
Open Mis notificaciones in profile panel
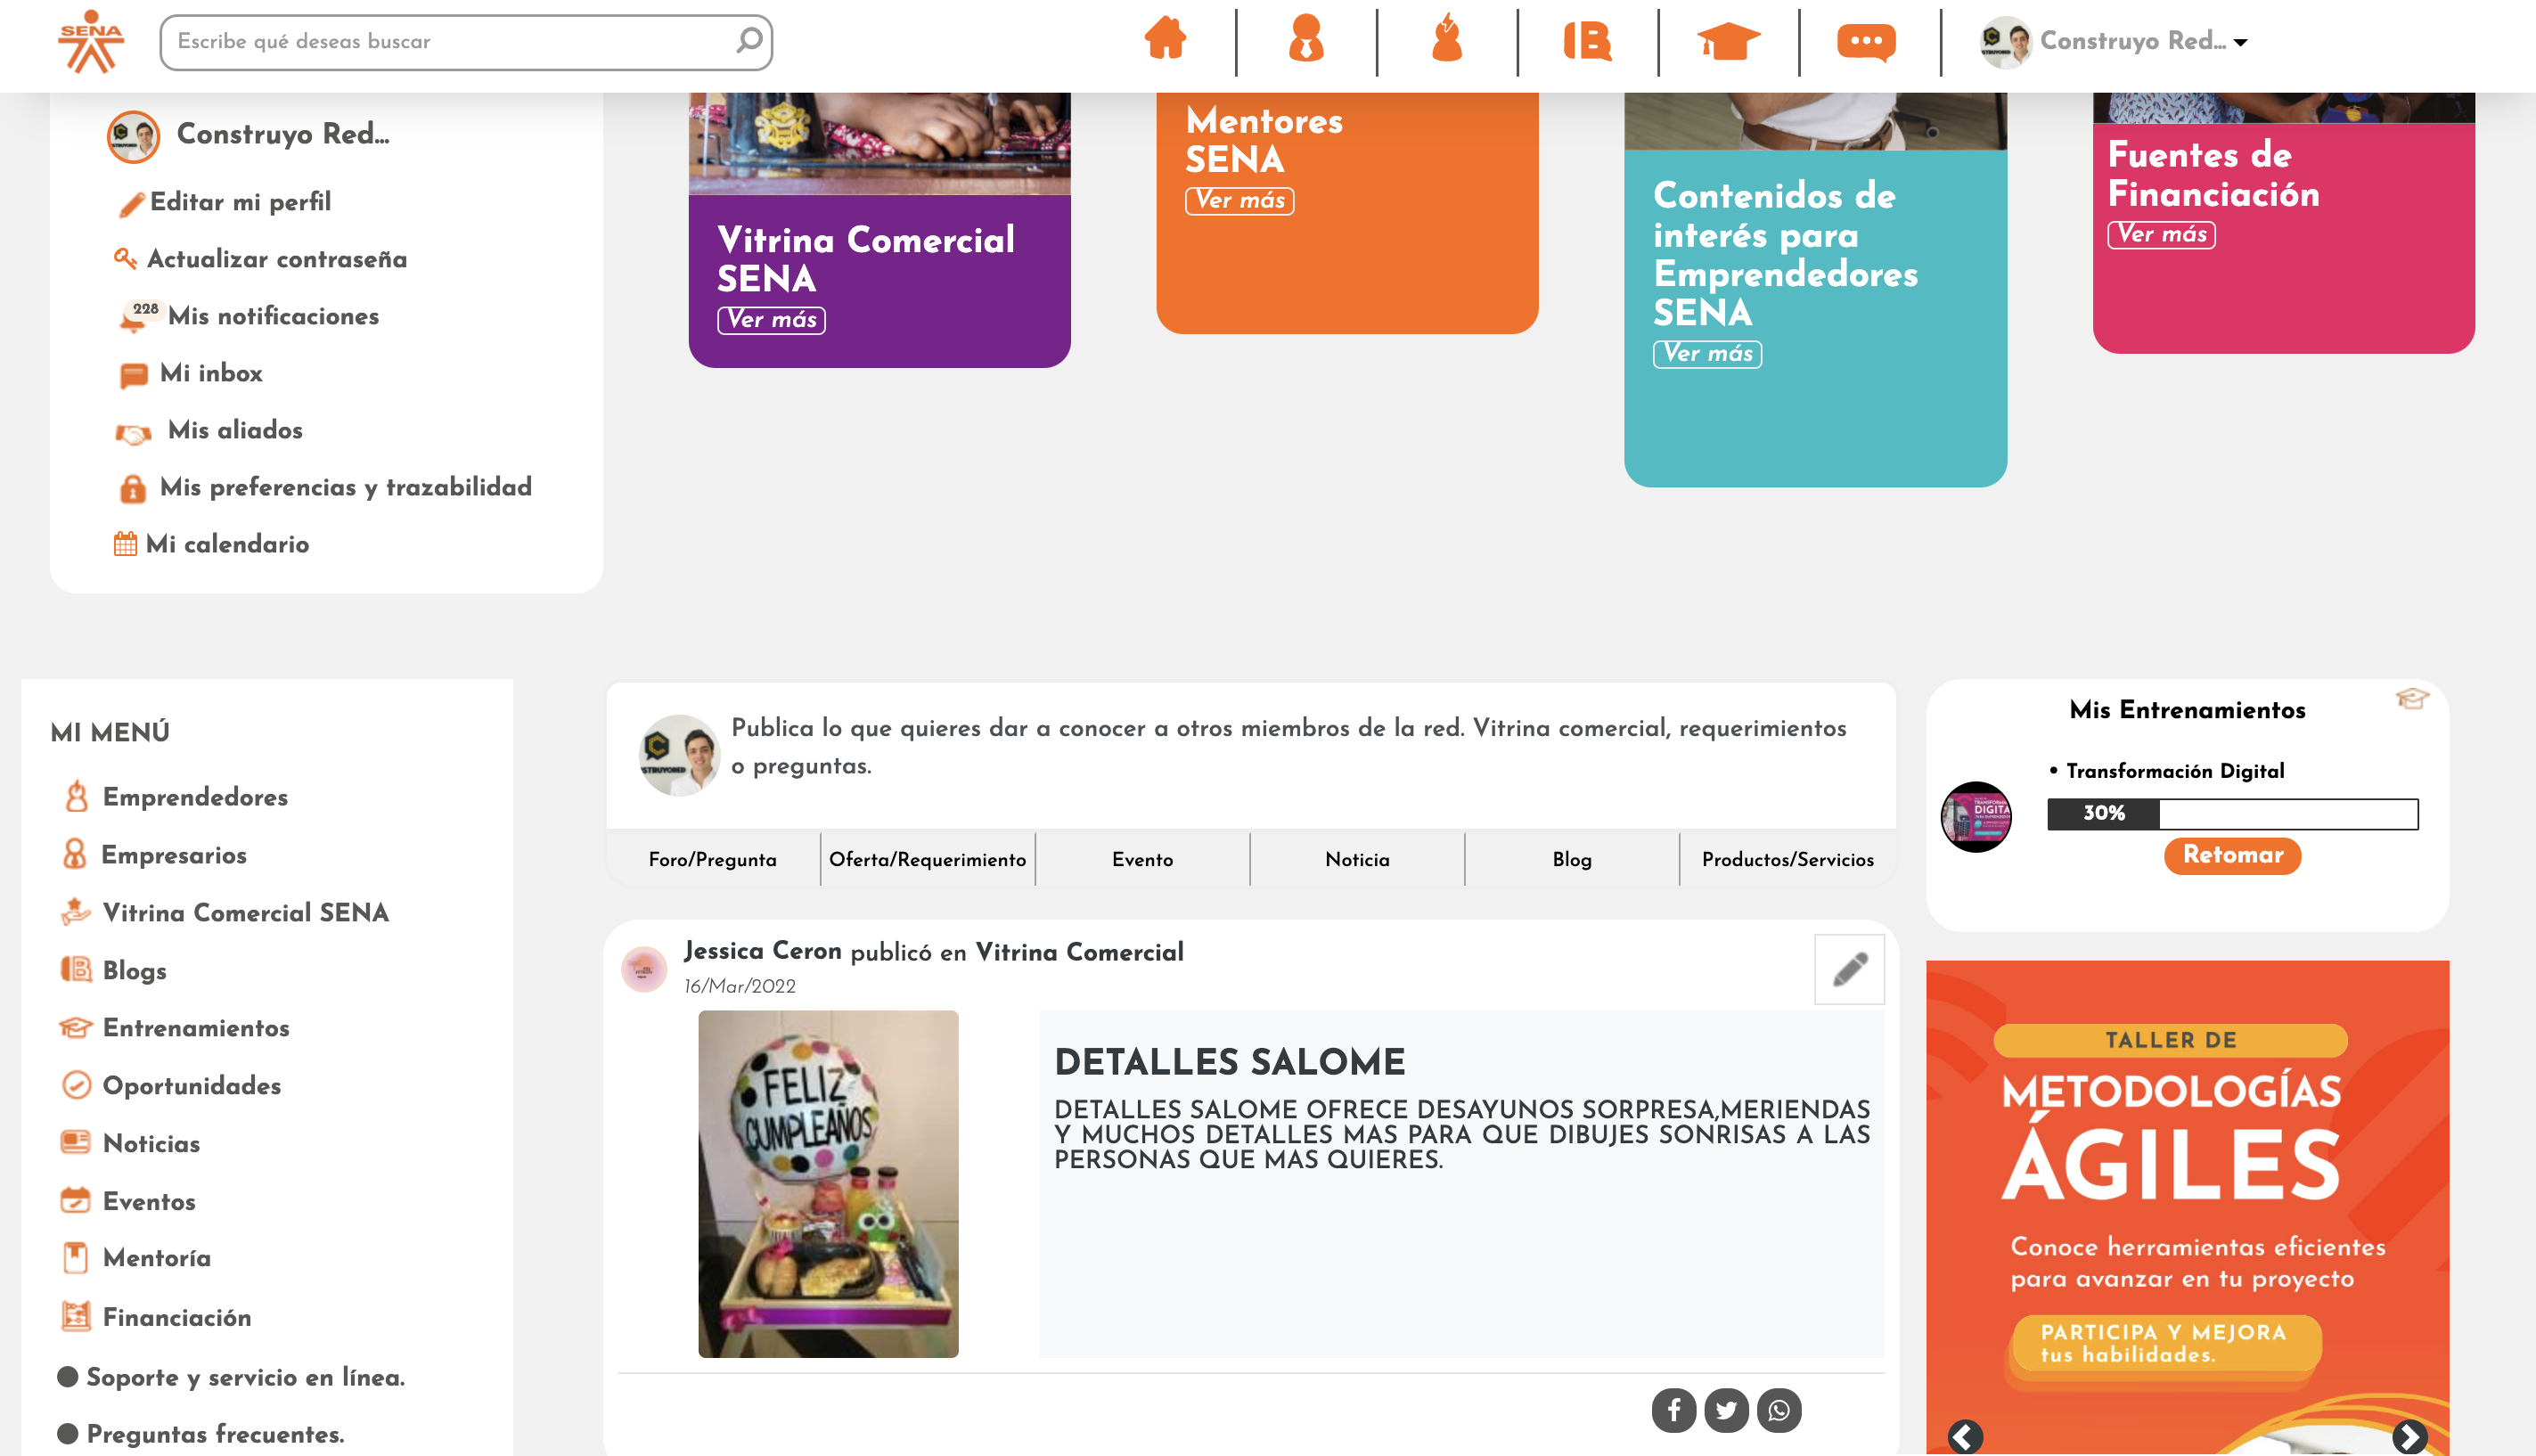point(273,316)
